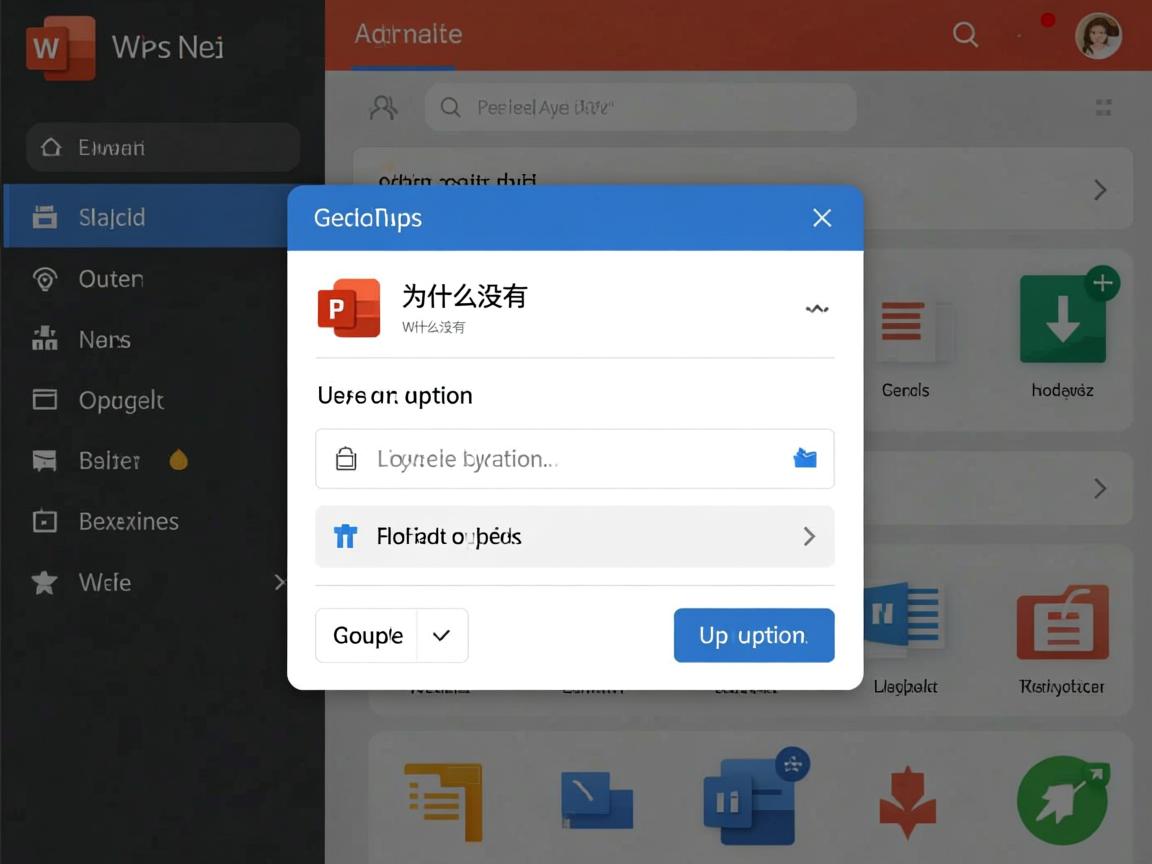Viewport: 1152px width, 864px height.
Task: Open the orange Gerals list icon
Action: [x=905, y=324]
